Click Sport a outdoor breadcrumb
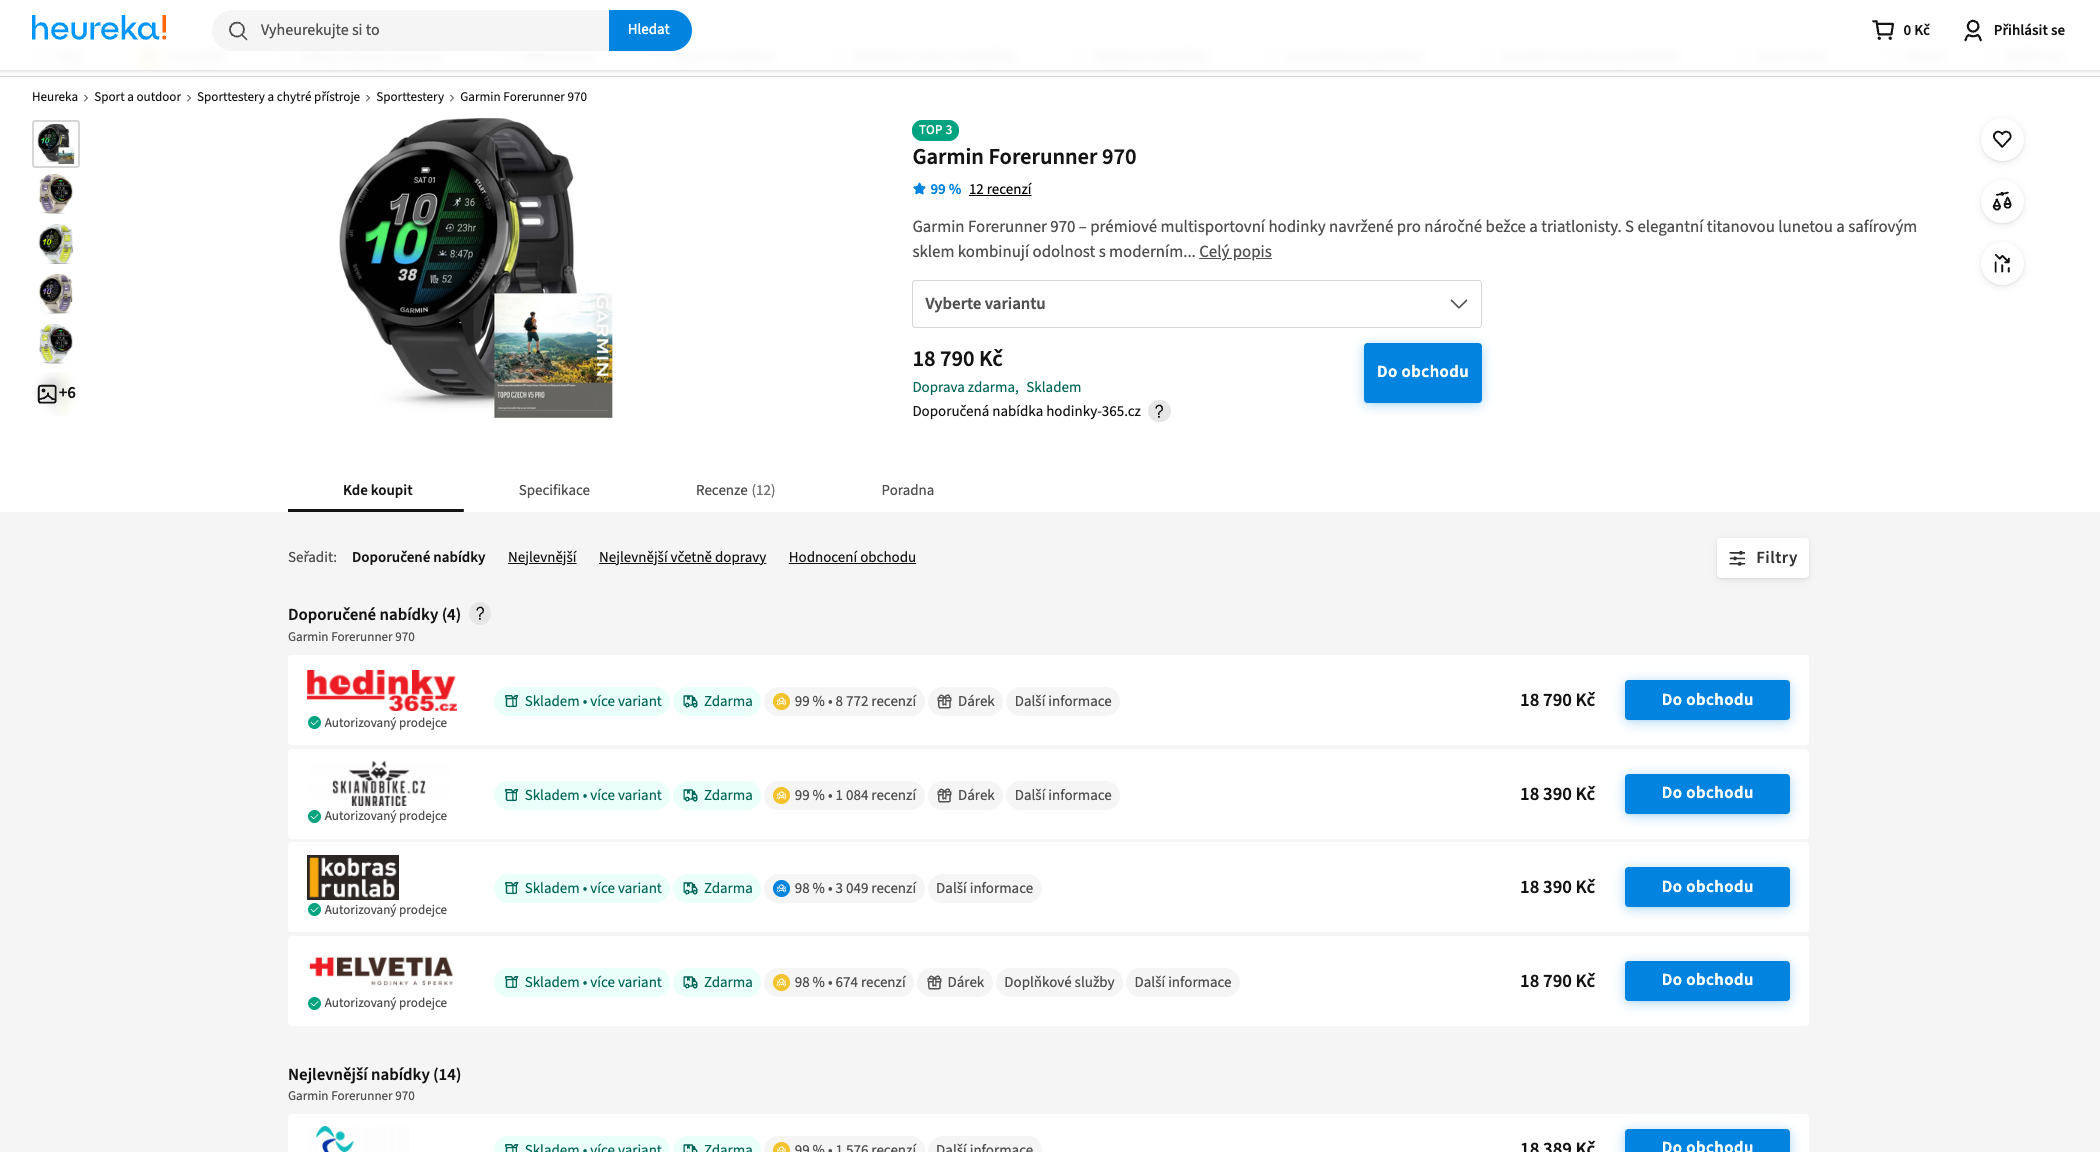2100x1152 pixels. pos(137,97)
